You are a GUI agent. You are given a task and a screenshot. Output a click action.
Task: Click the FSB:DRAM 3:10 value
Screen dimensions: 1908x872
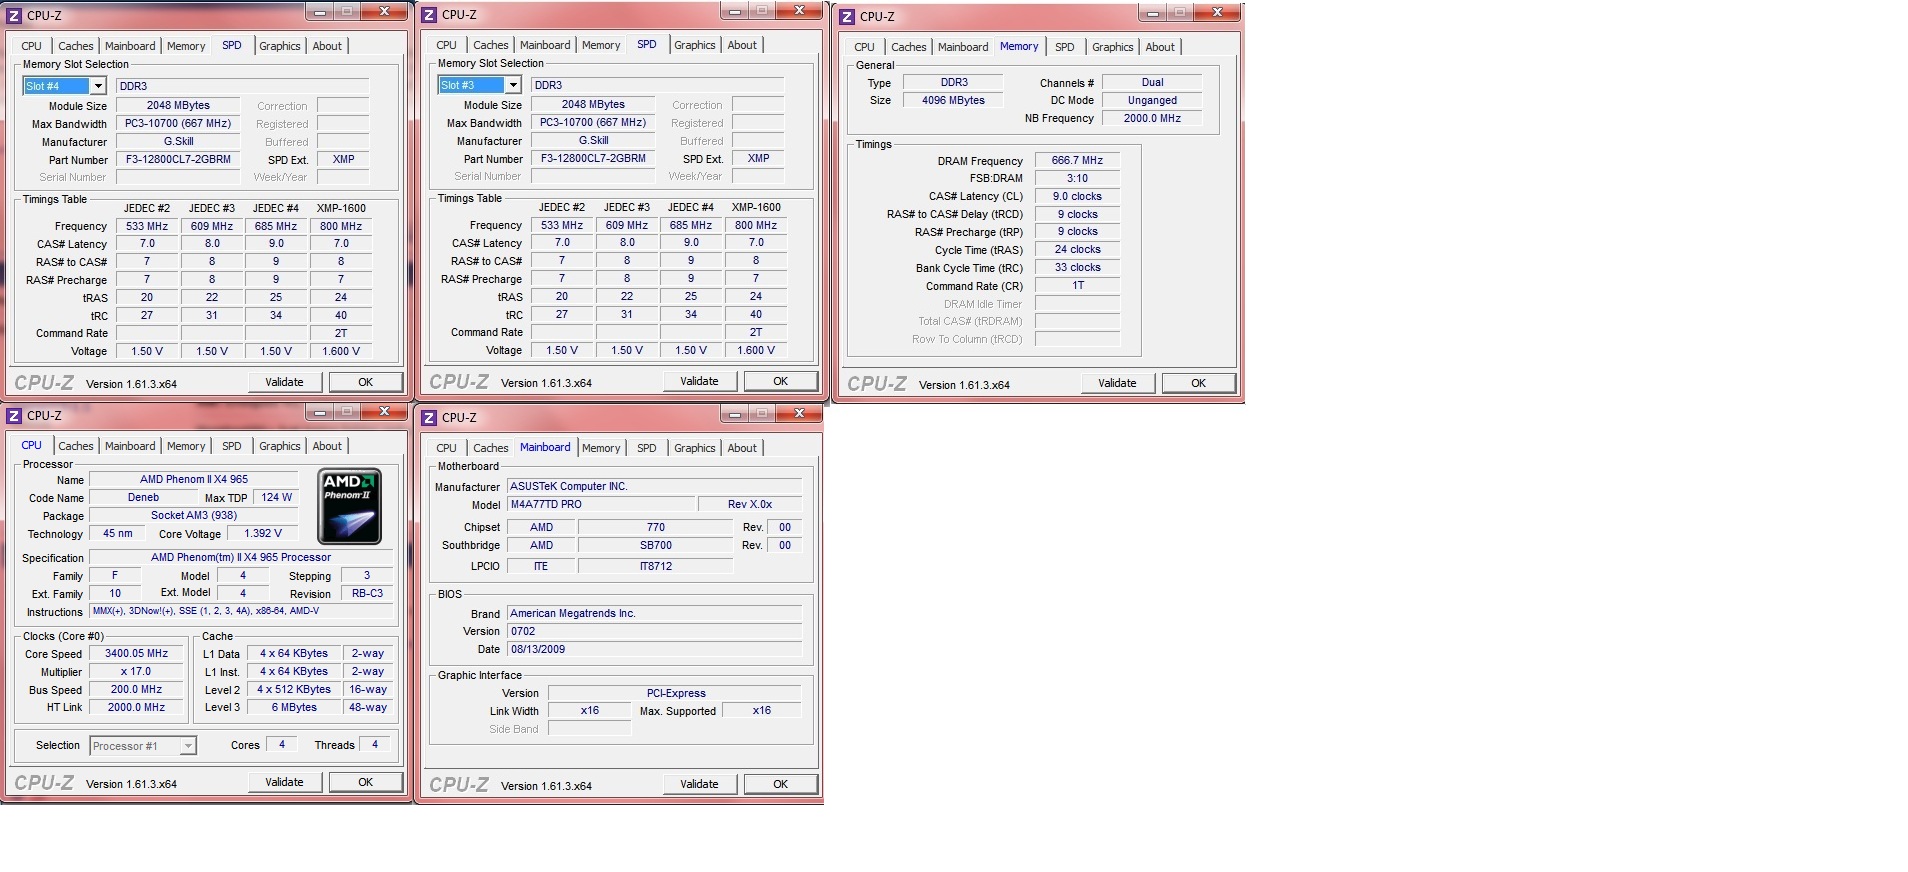[x=1077, y=178]
